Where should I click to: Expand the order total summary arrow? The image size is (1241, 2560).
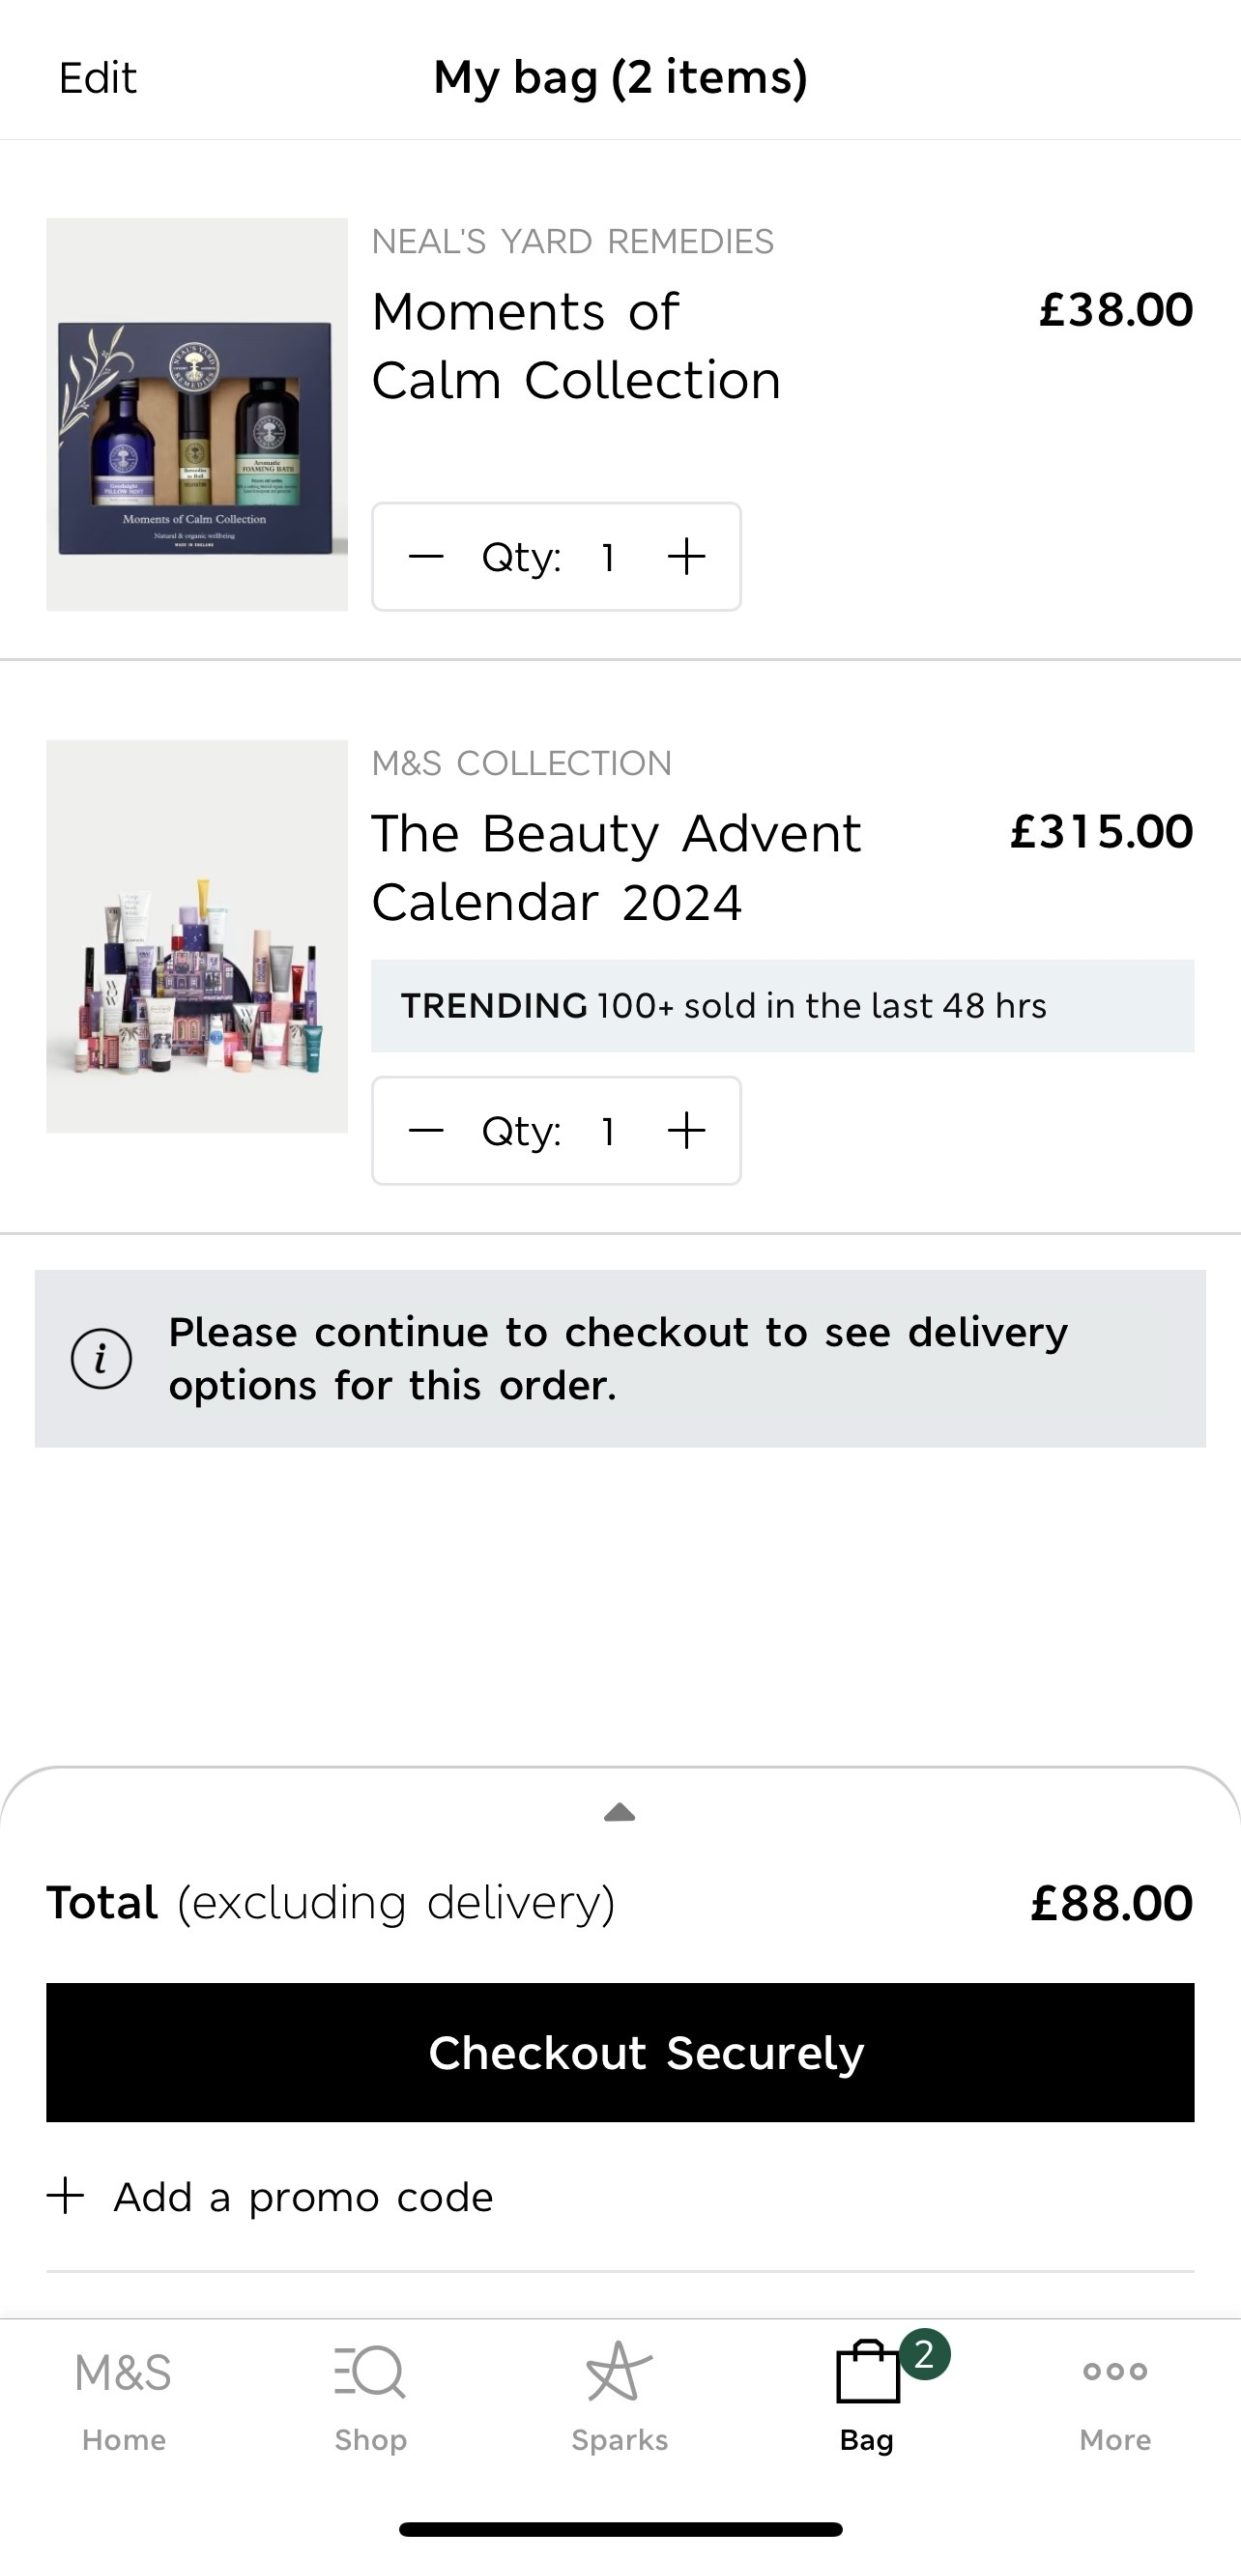click(620, 1812)
